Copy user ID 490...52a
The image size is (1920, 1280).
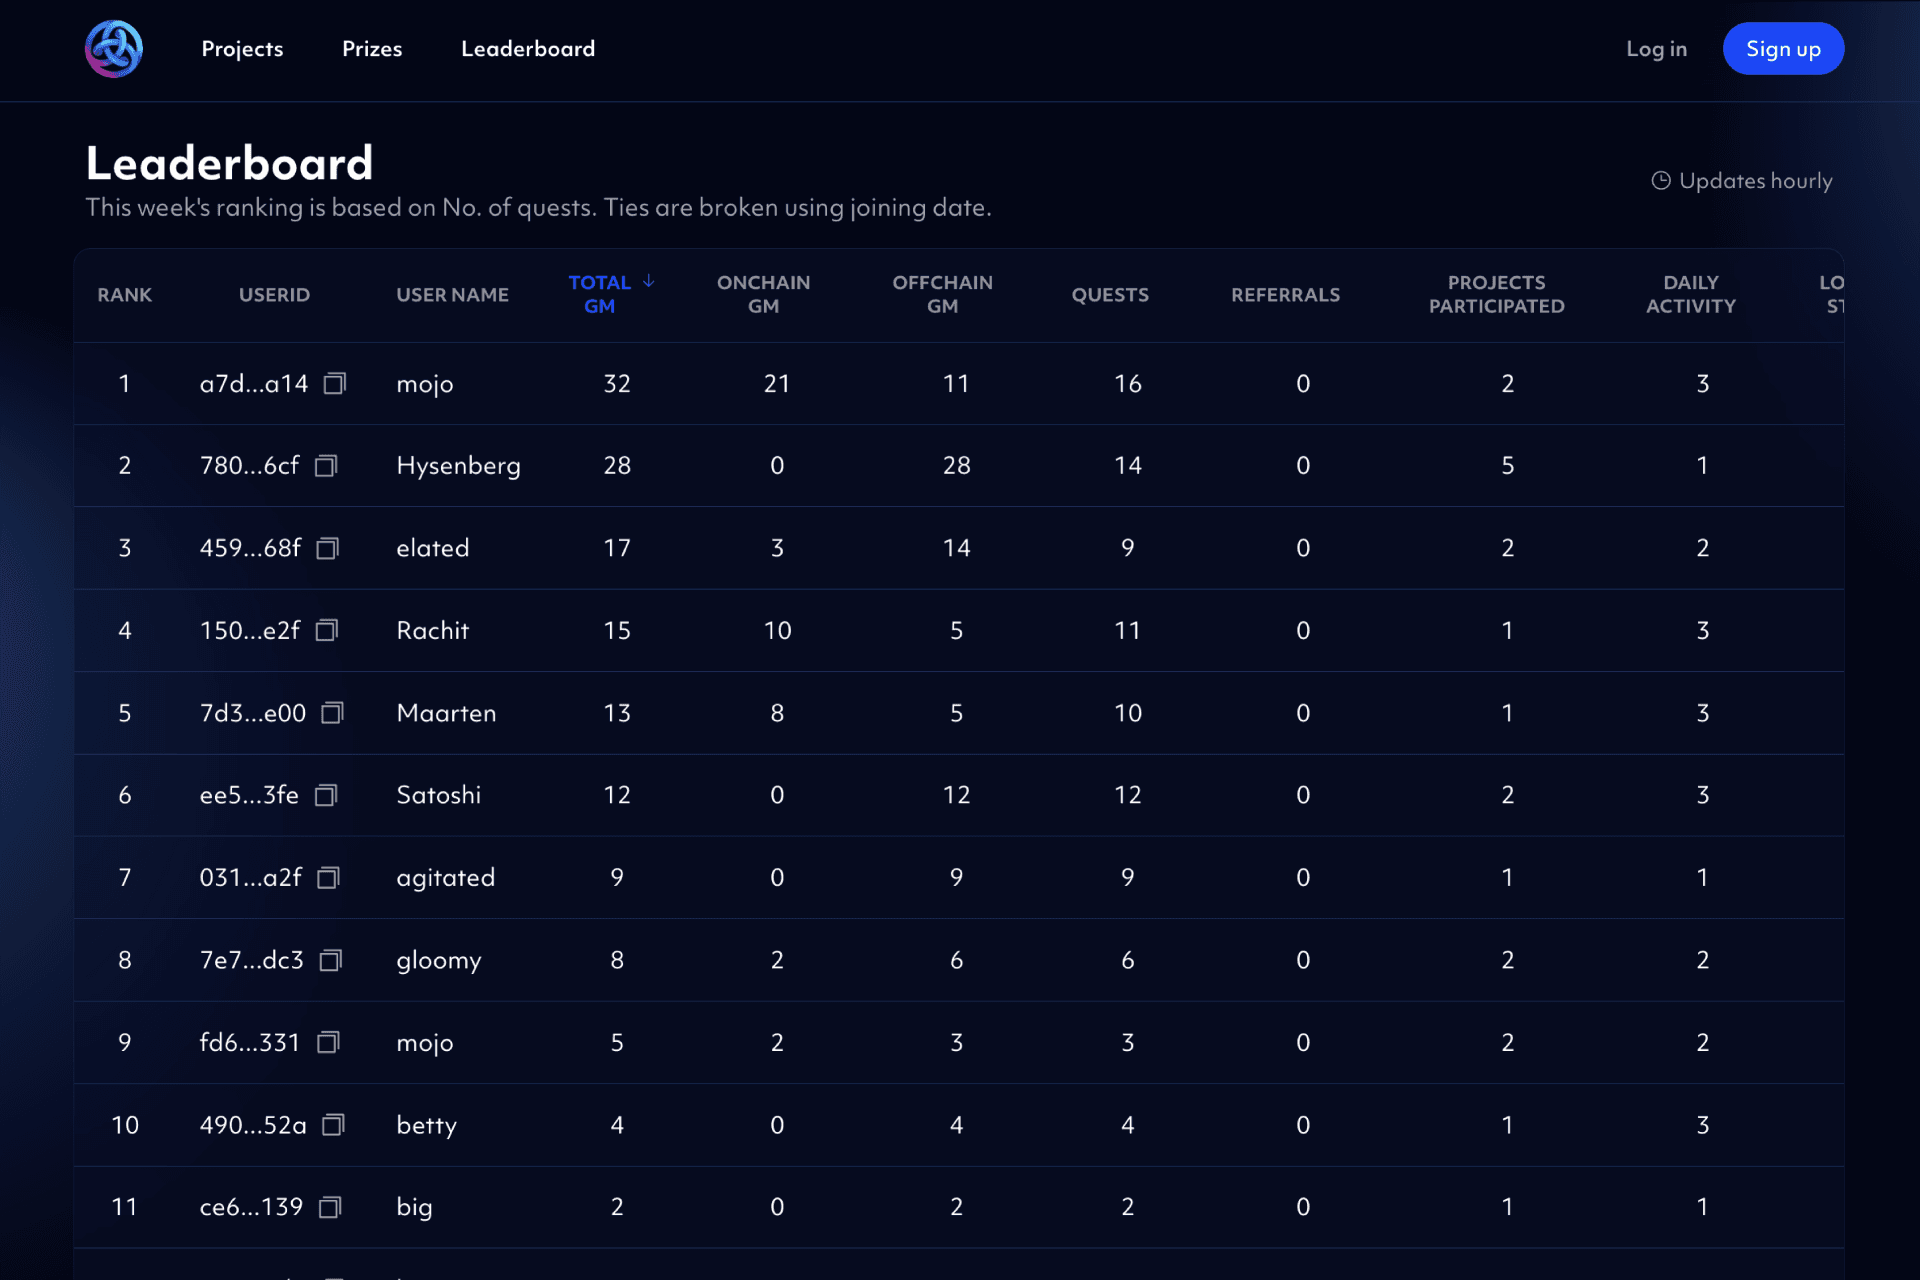coord(334,1125)
